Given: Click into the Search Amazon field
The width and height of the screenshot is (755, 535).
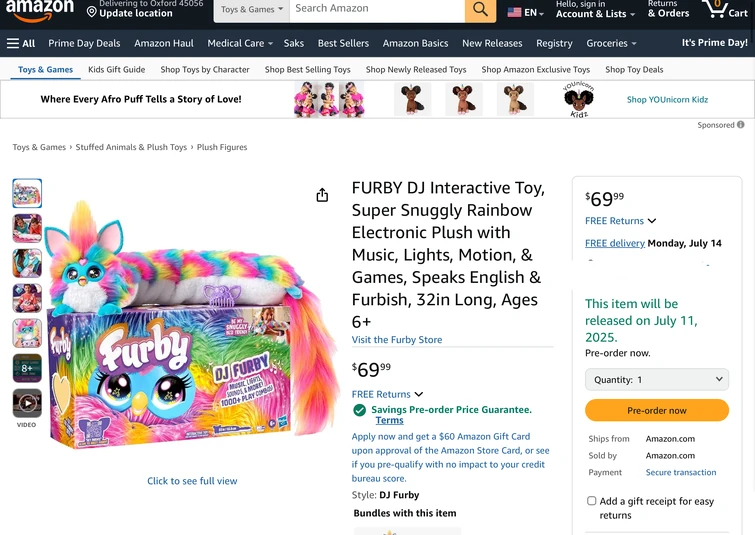Looking at the screenshot, I should click(x=377, y=9).
